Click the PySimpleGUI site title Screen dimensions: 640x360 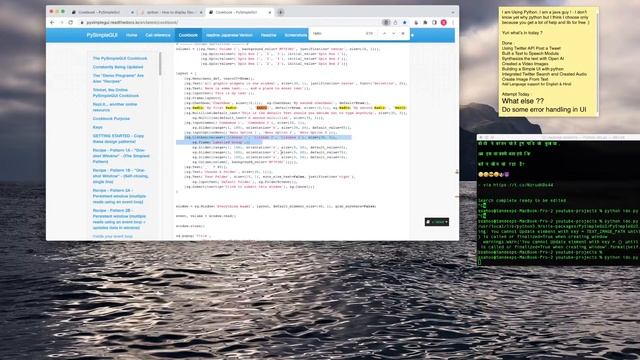click(x=102, y=35)
